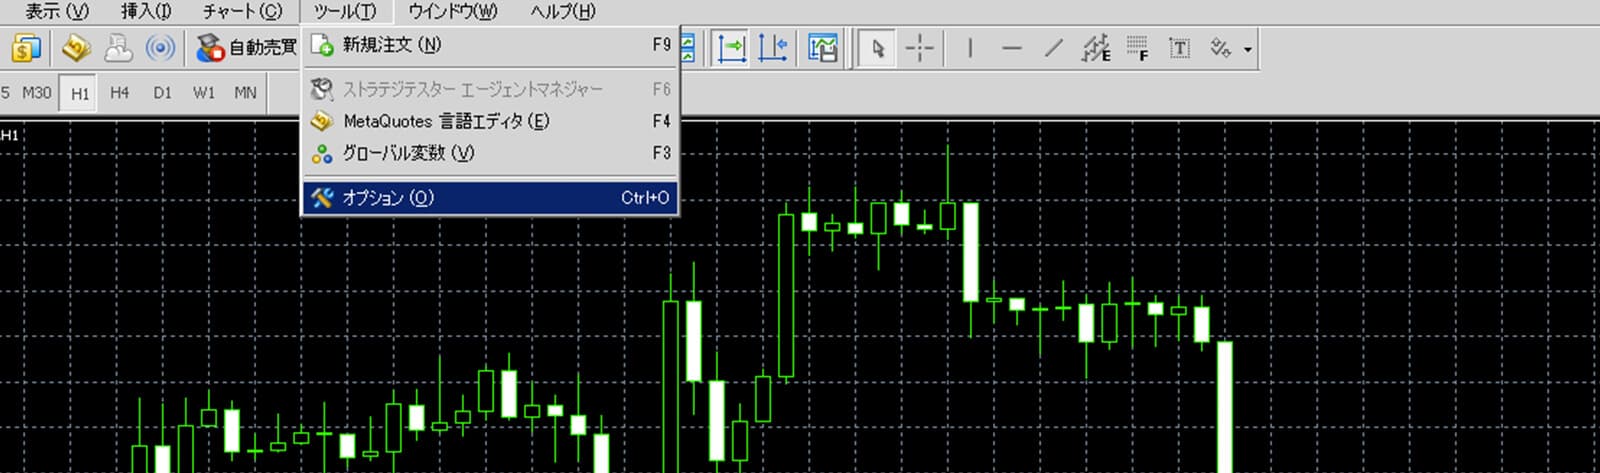Select the equidistant channel tool

tap(1096, 48)
